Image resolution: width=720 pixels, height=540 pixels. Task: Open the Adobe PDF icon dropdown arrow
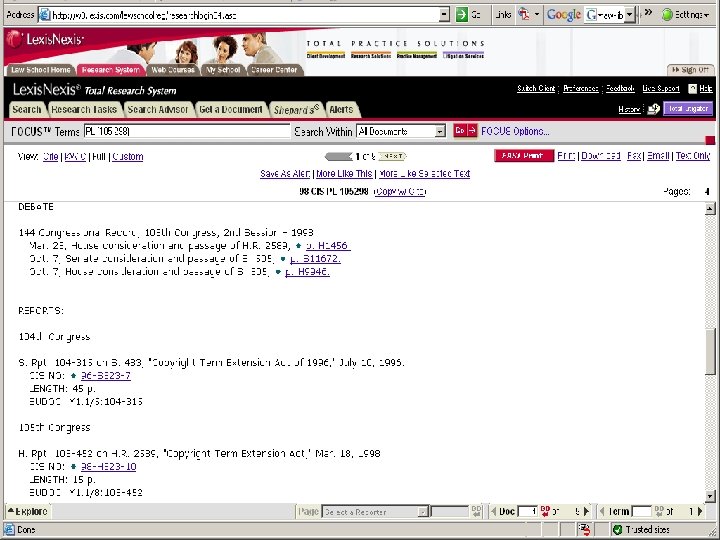[536, 15]
